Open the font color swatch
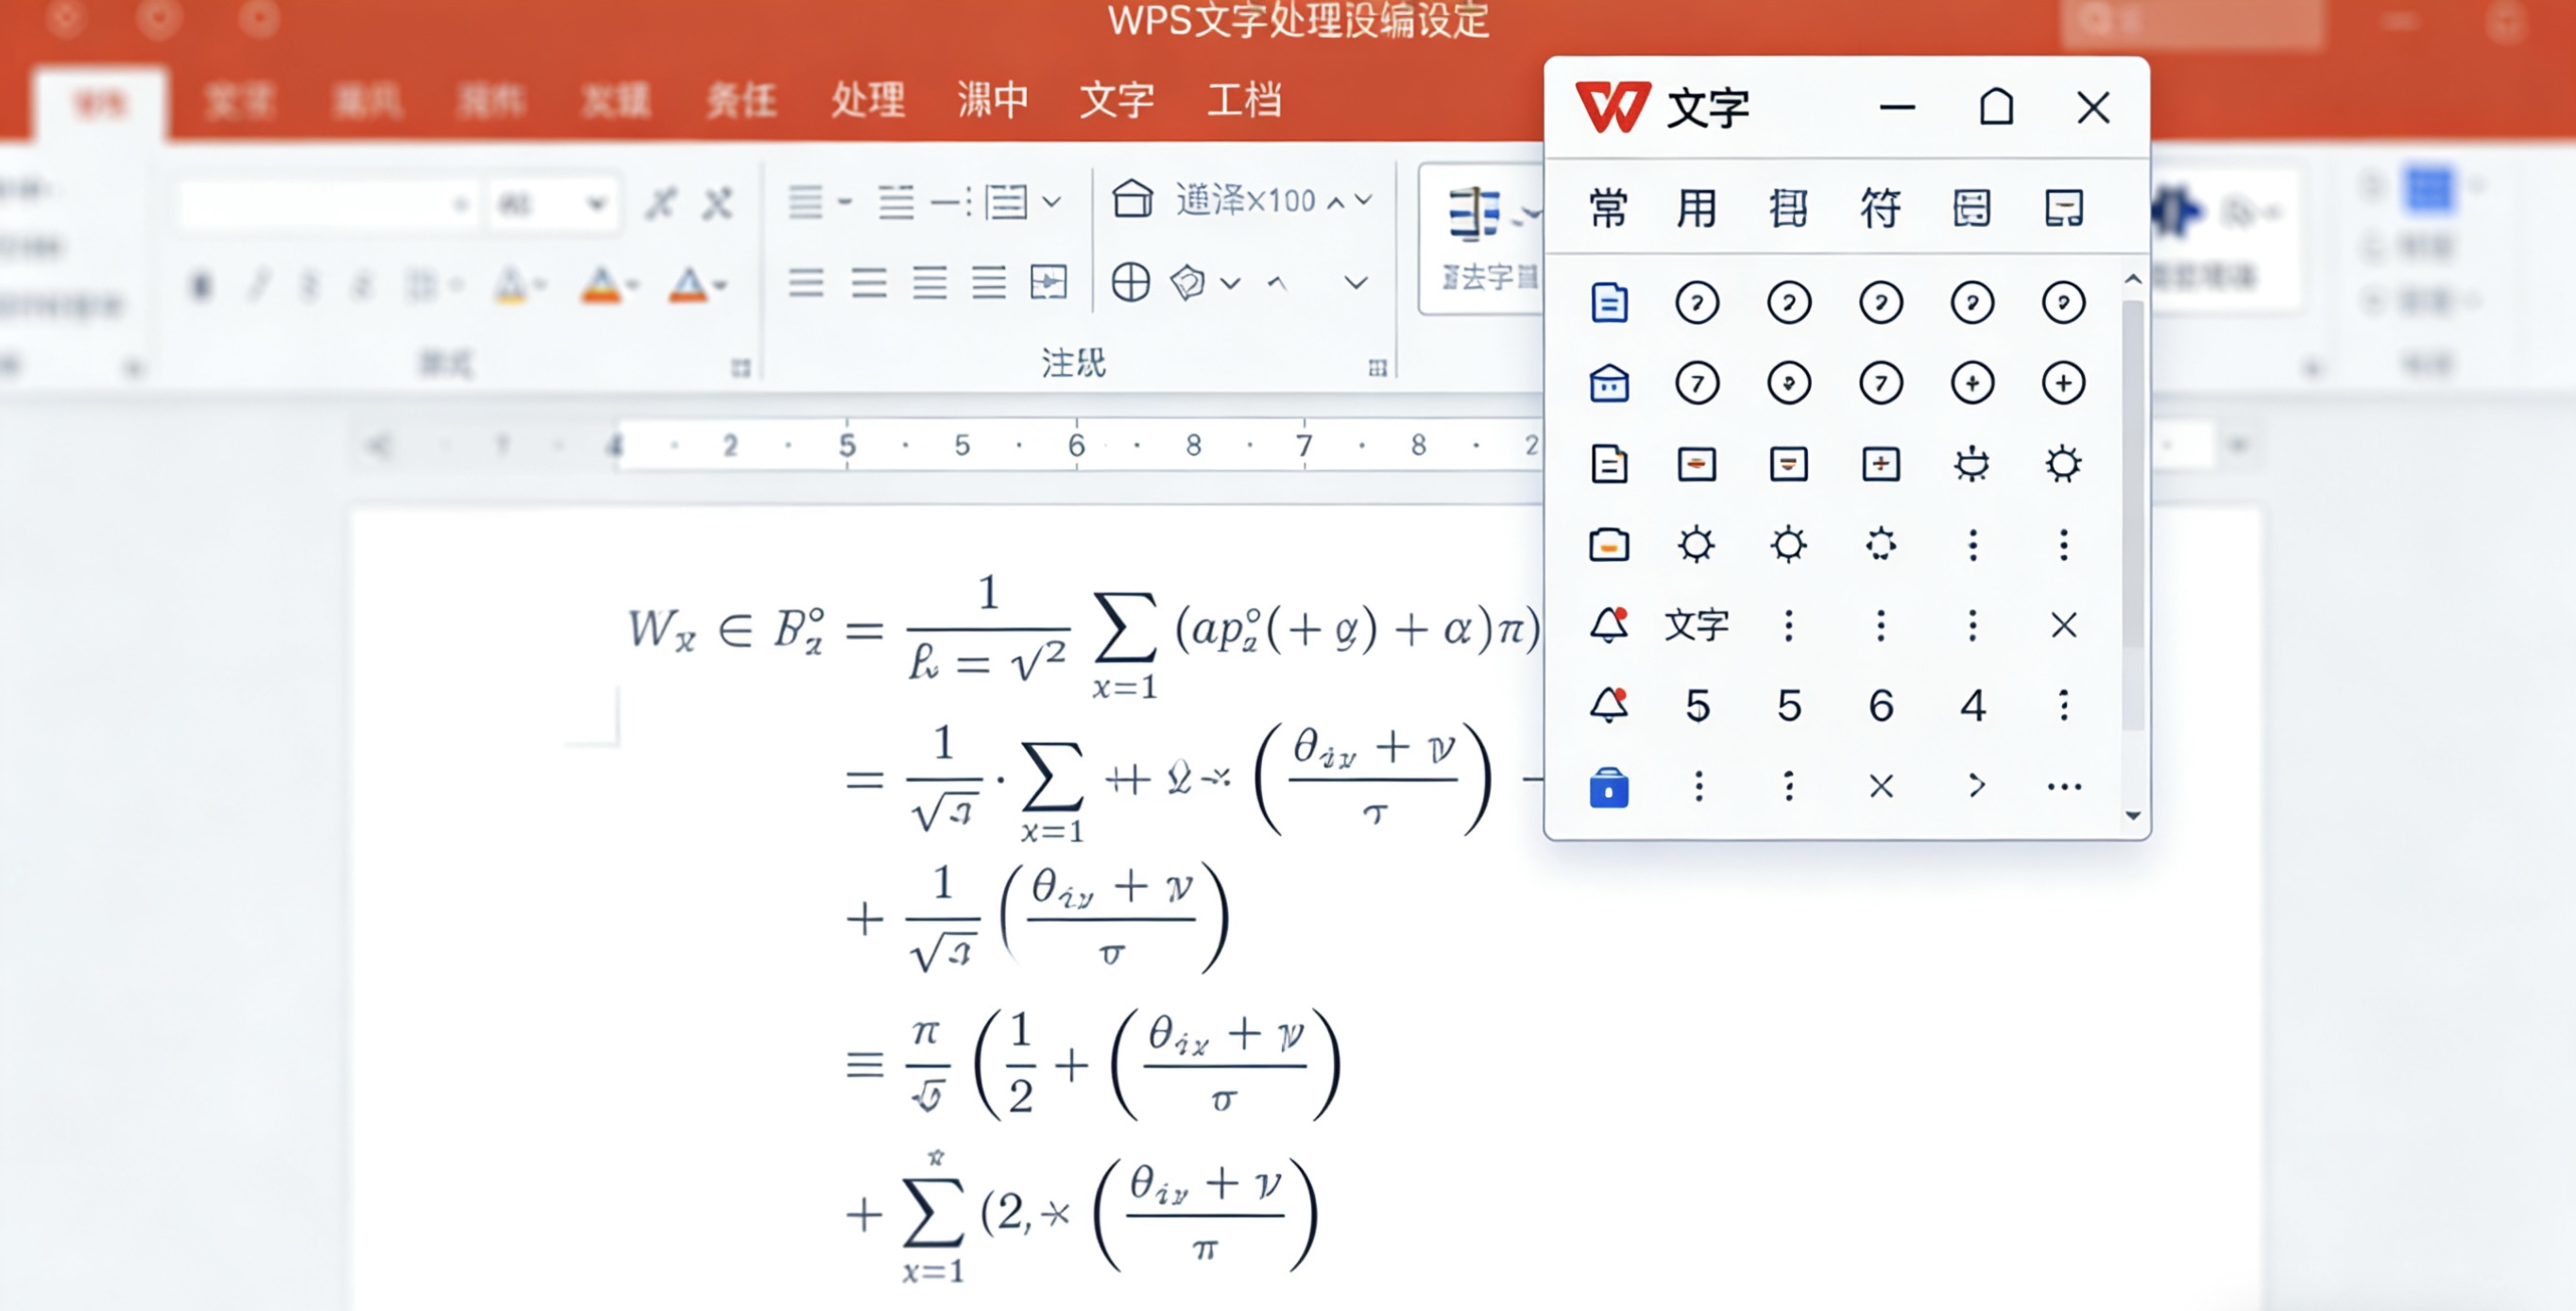2576x1311 pixels. pyautogui.click(x=690, y=285)
